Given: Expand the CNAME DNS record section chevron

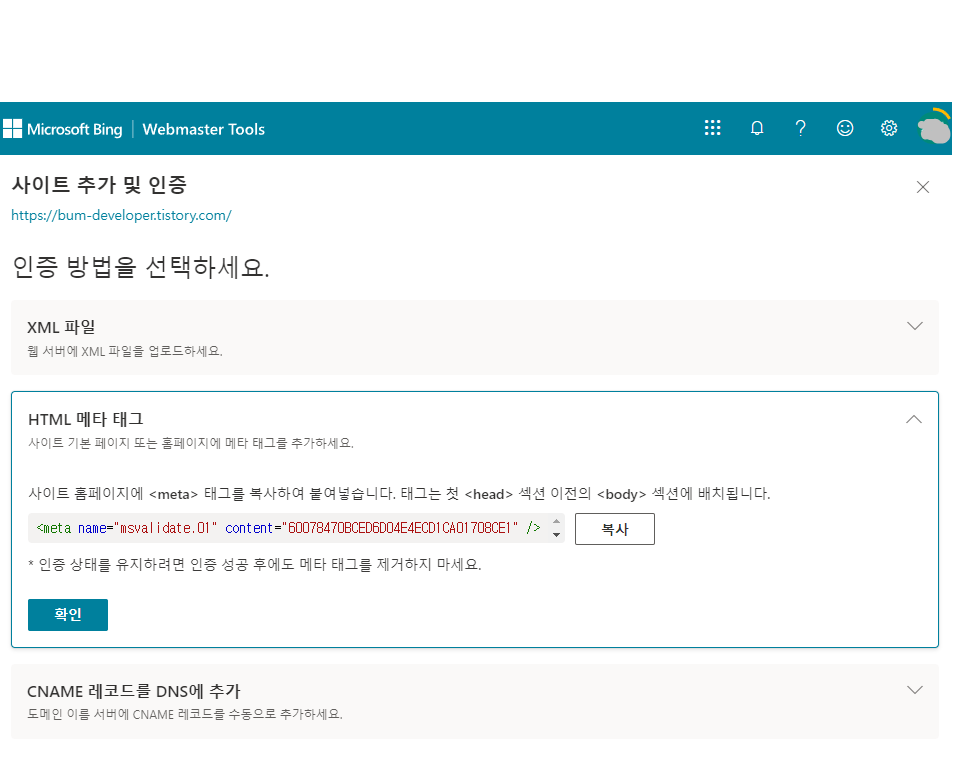Looking at the screenshot, I should pyautogui.click(x=915, y=690).
